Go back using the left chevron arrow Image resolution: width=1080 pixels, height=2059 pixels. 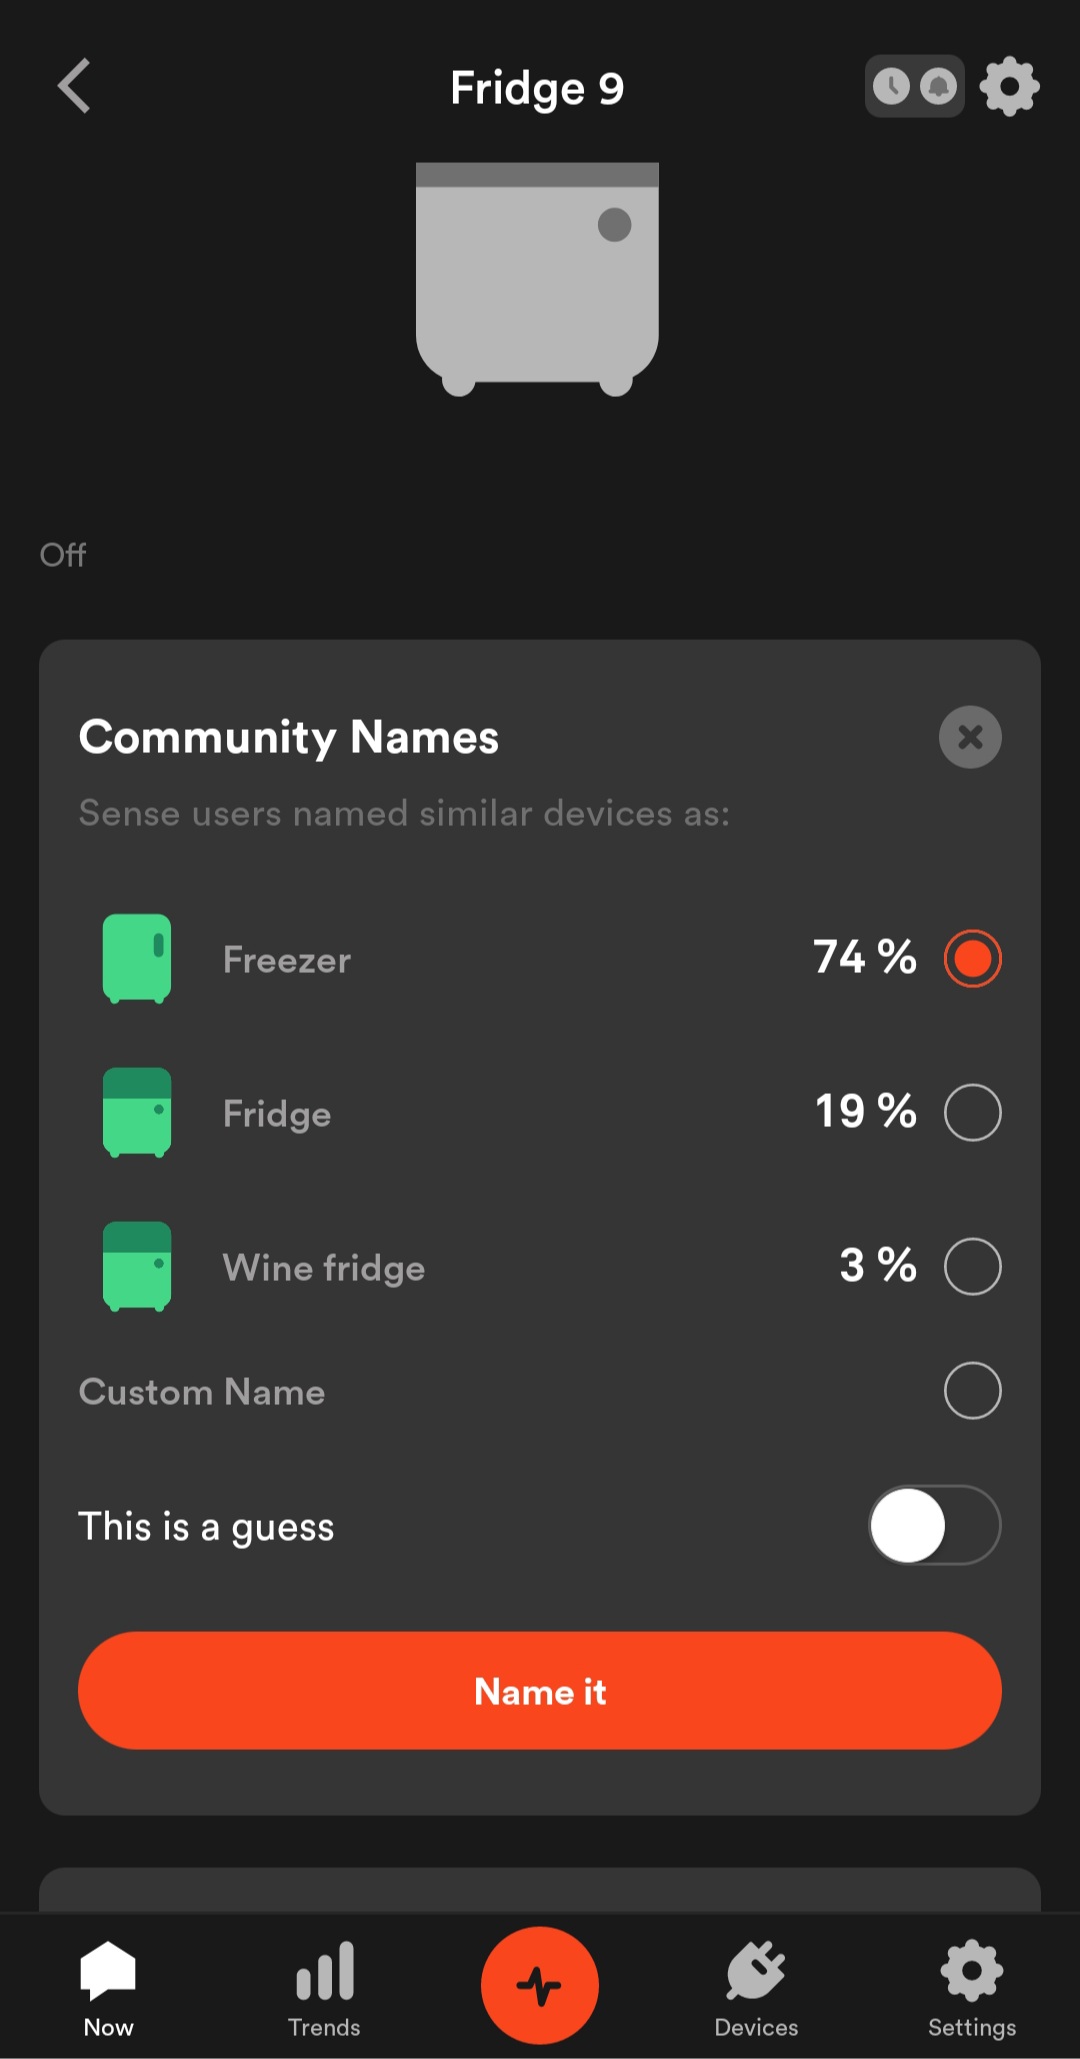[x=74, y=86]
